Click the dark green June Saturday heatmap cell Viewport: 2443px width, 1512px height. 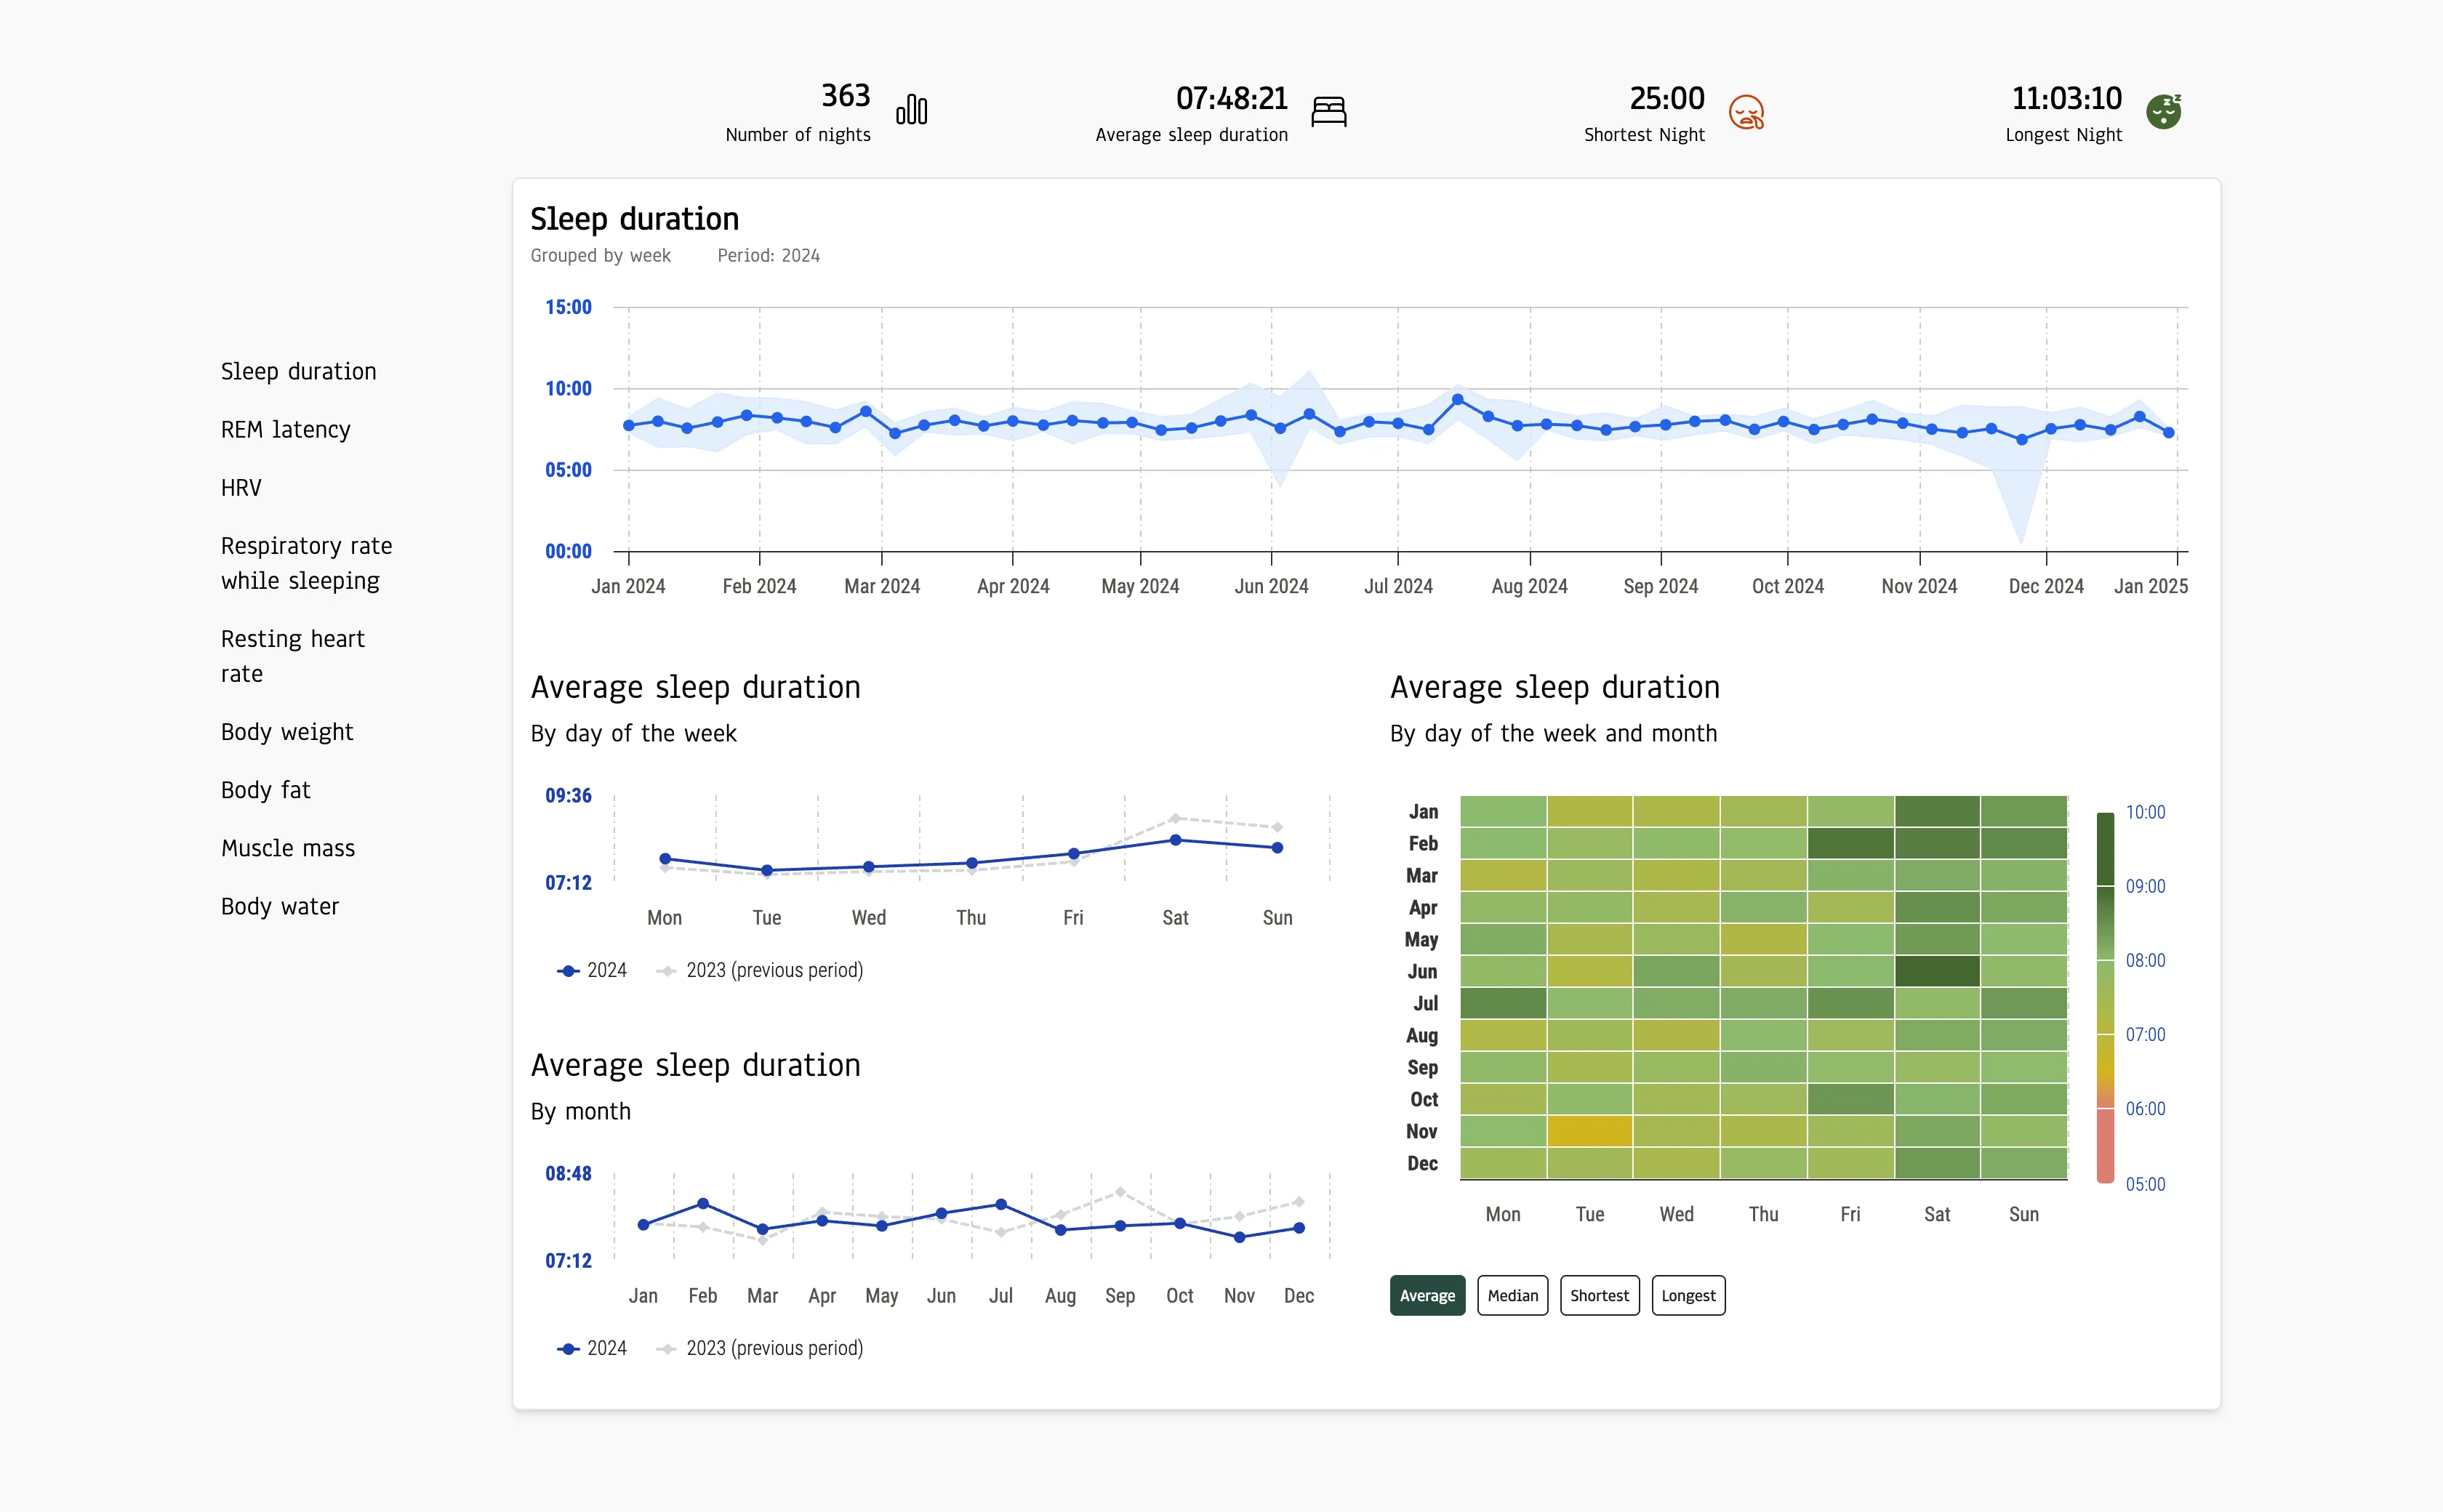pyautogui.click(x=1937, y=971)
